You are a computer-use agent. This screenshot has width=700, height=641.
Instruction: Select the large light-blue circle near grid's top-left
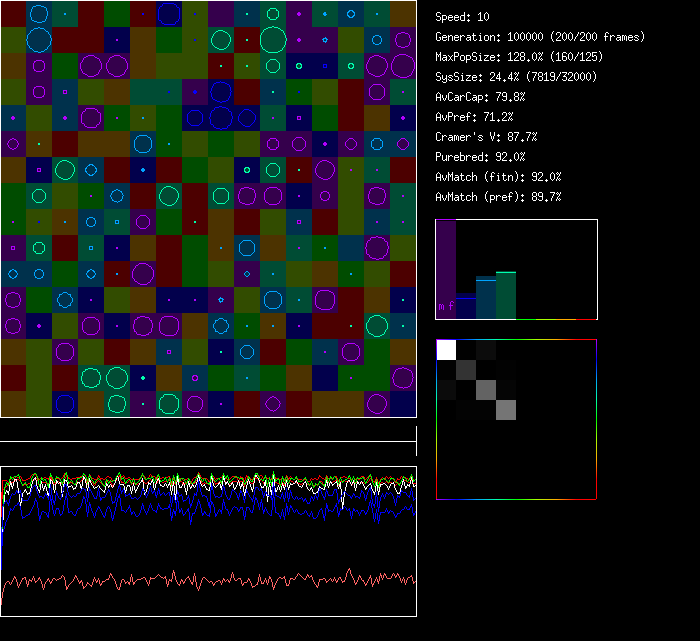pos(39,40)
